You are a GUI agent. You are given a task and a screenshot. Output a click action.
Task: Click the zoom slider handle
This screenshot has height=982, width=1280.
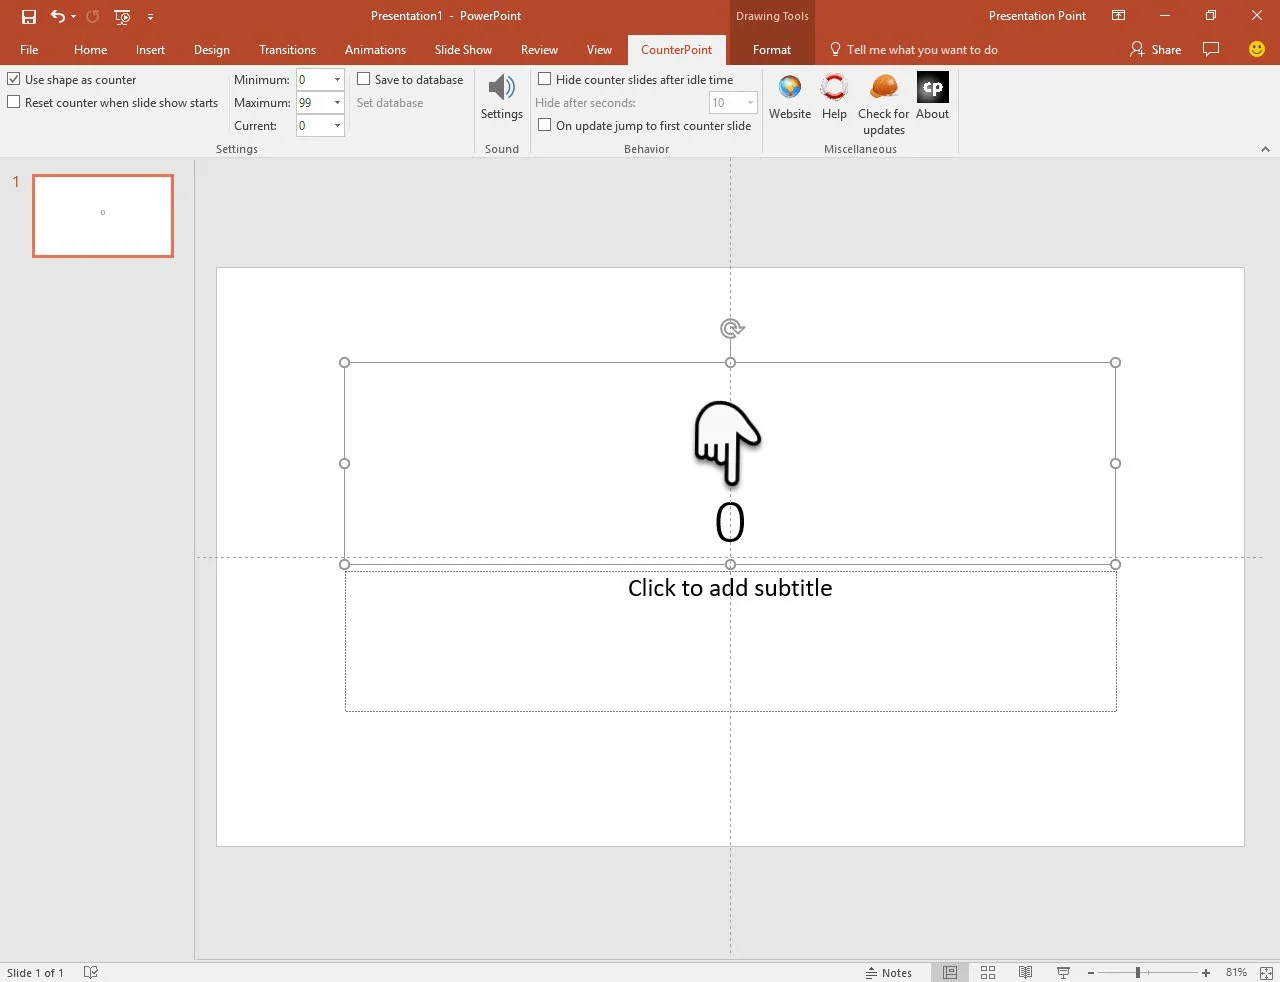[1138, 972]
